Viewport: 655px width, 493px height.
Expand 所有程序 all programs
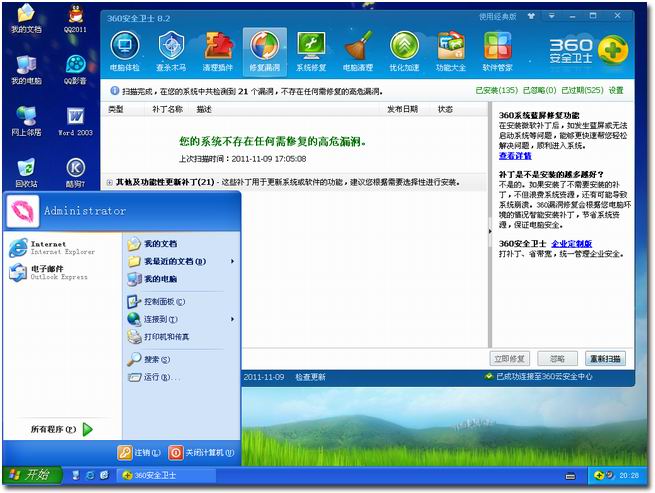tap(61, 429)
